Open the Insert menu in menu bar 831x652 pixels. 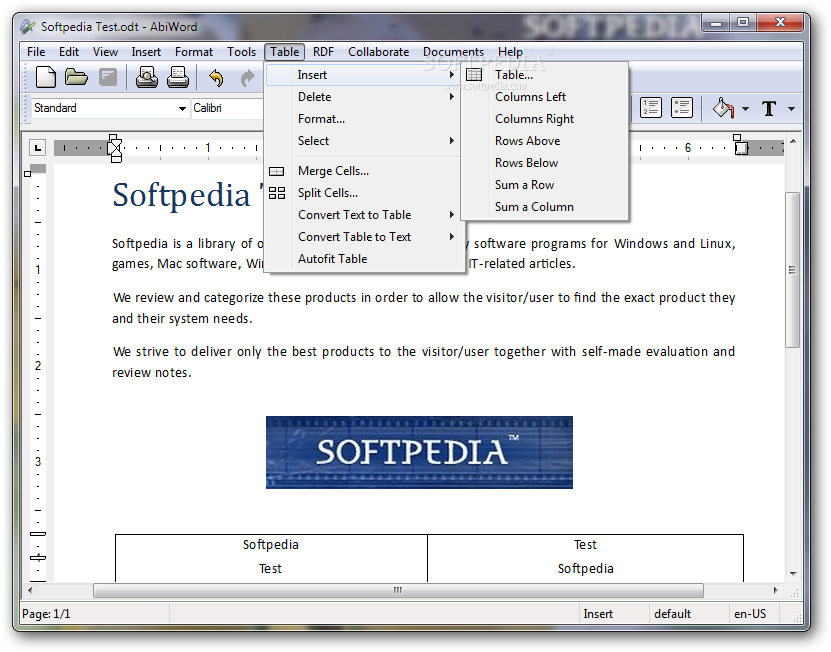click(x=146, y=52)
